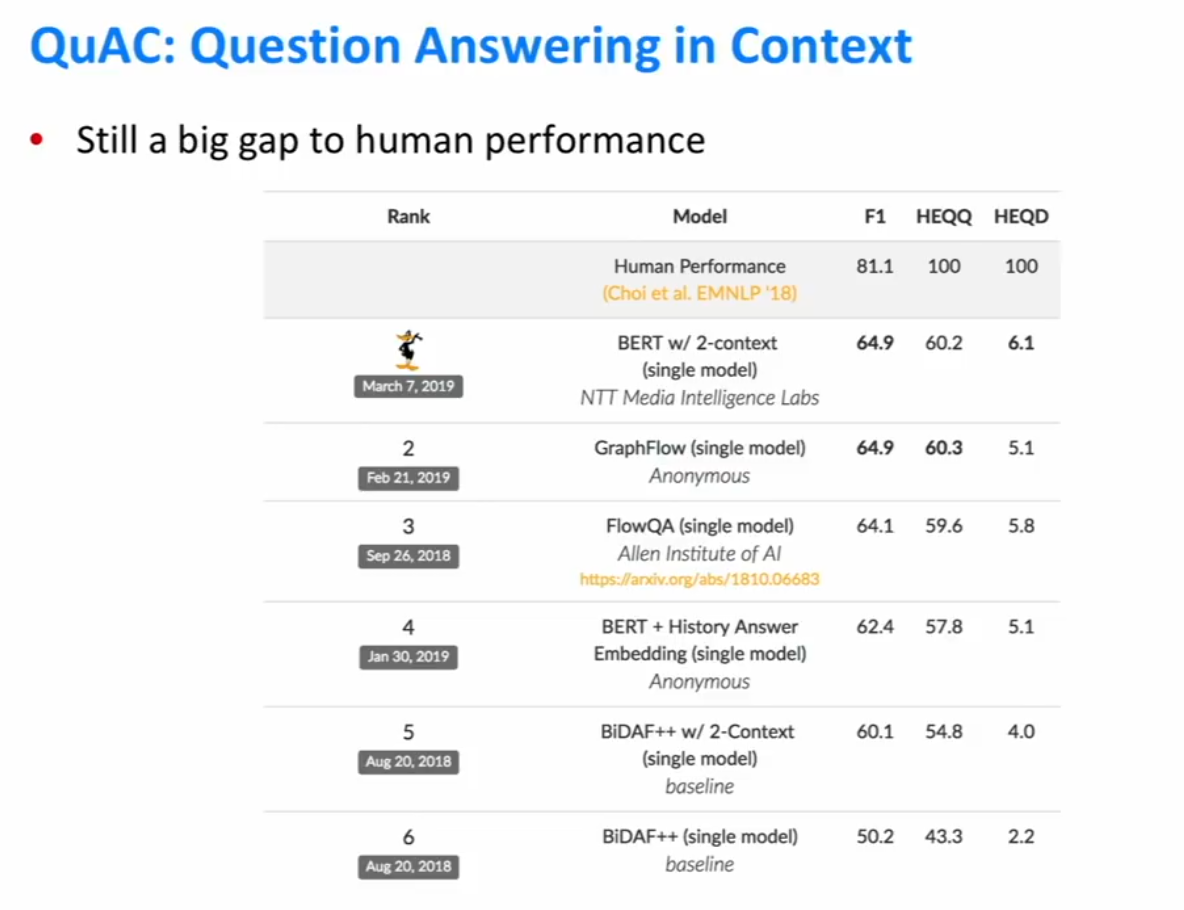Click the Daffy Duck rank-one icon
The height and width of the screenshot is (910, 1184).
click(x=409, y=350)
